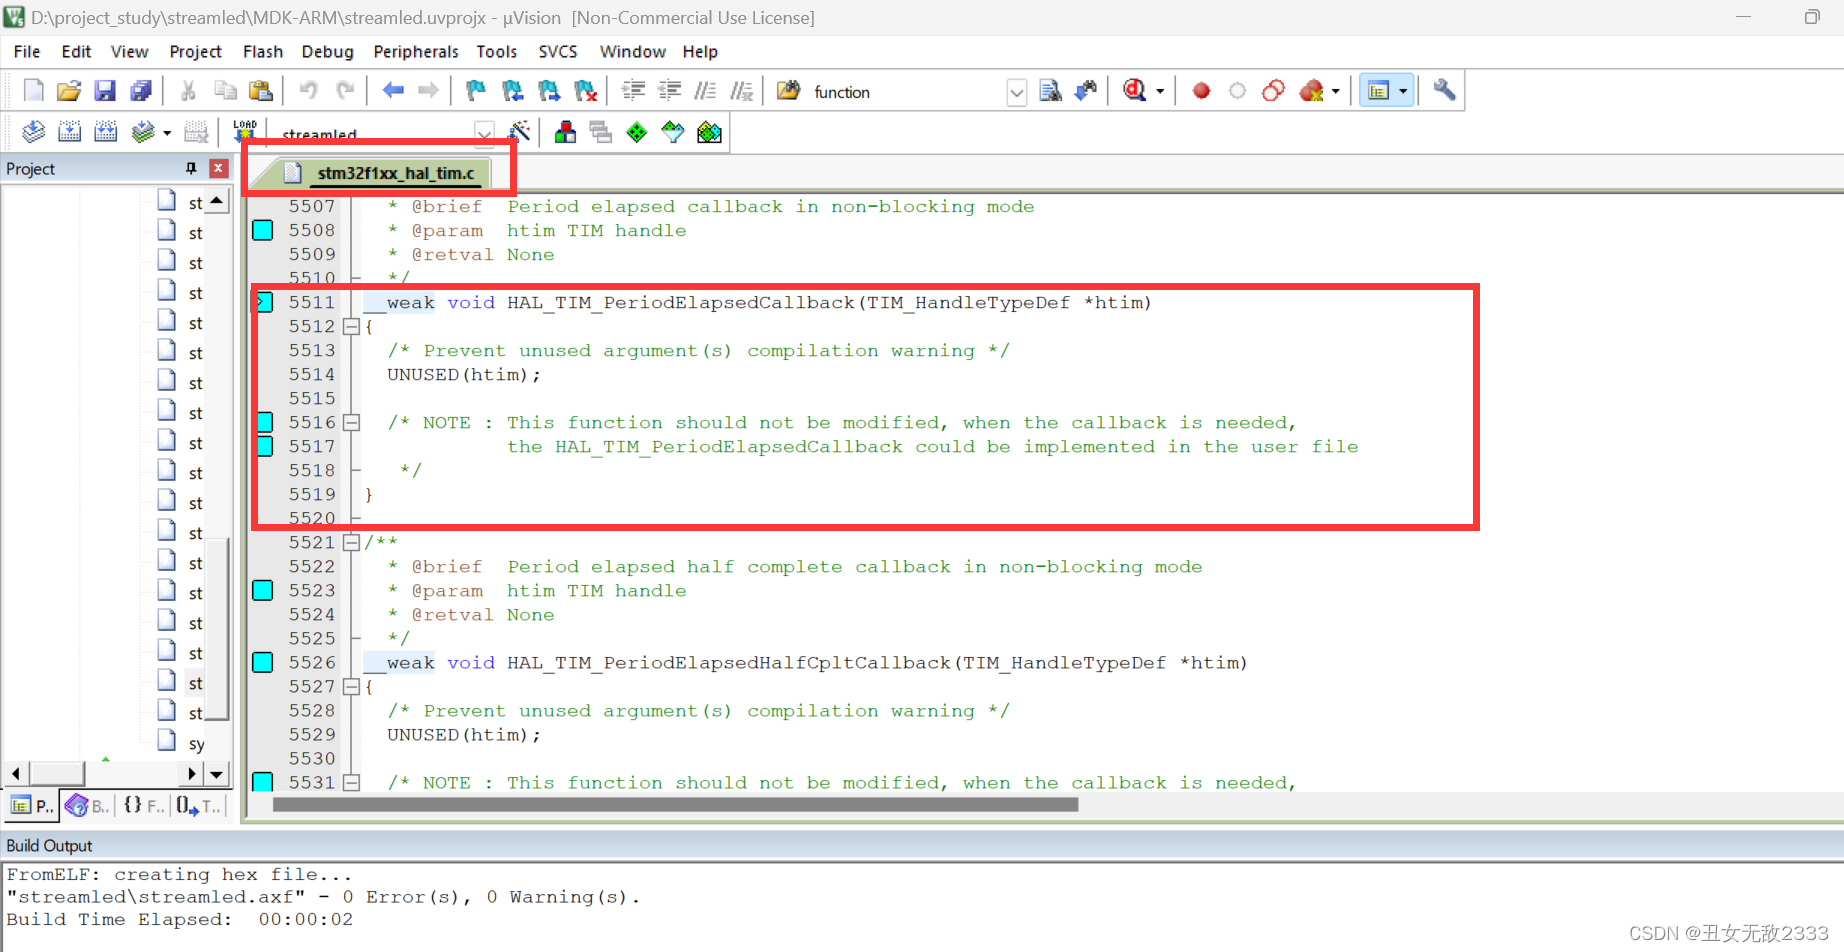
Task: Save all files with the multi-disk icon
Action: point(141,91)
